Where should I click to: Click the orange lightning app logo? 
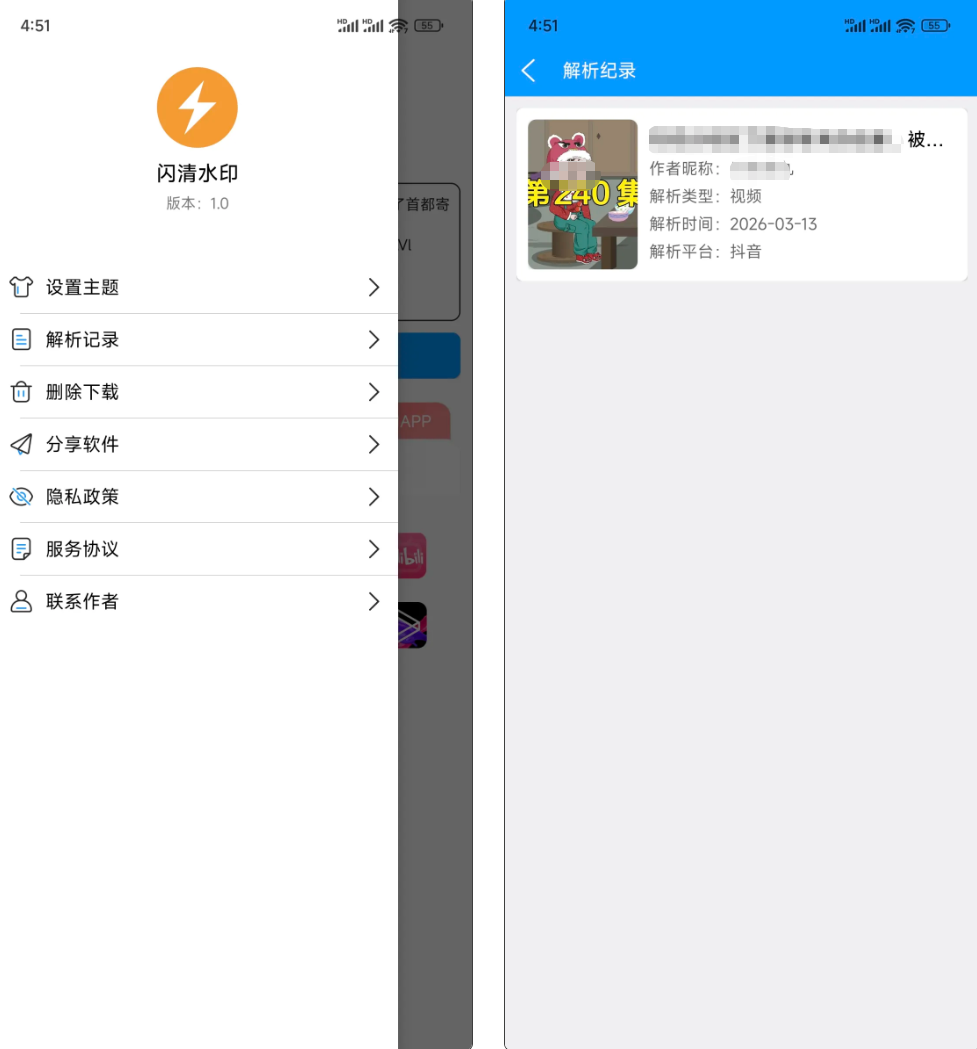196,107
